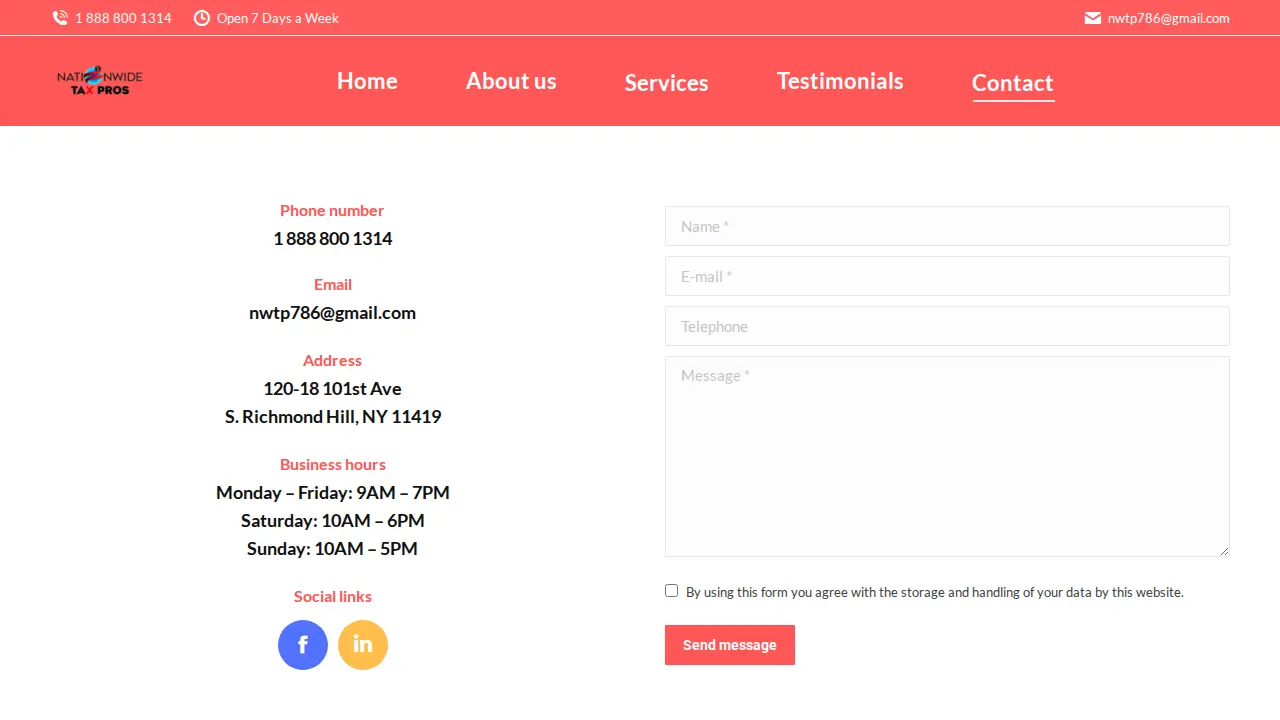Click the Address heading

(x=333, y=360)
